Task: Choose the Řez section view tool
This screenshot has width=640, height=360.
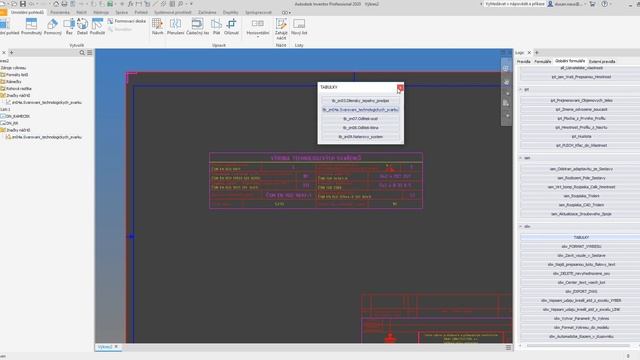Action: (69, 26)
